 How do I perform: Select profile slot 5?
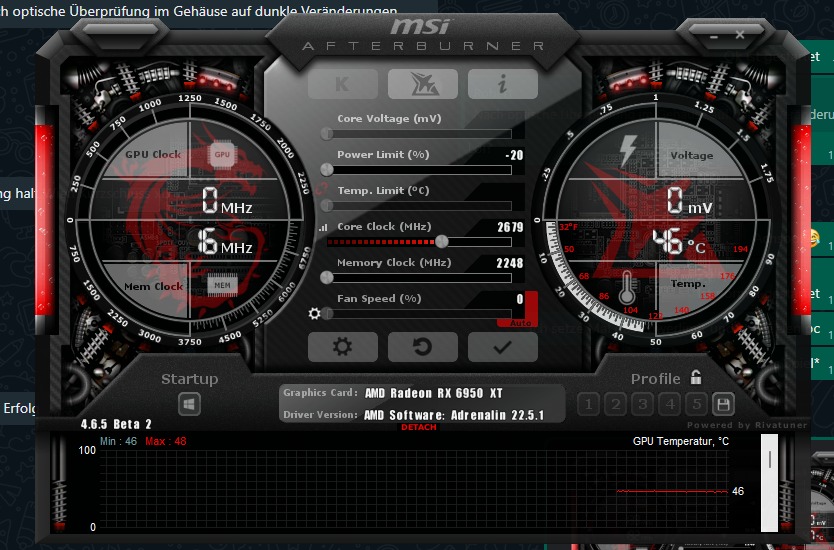[x=697, y=405]
